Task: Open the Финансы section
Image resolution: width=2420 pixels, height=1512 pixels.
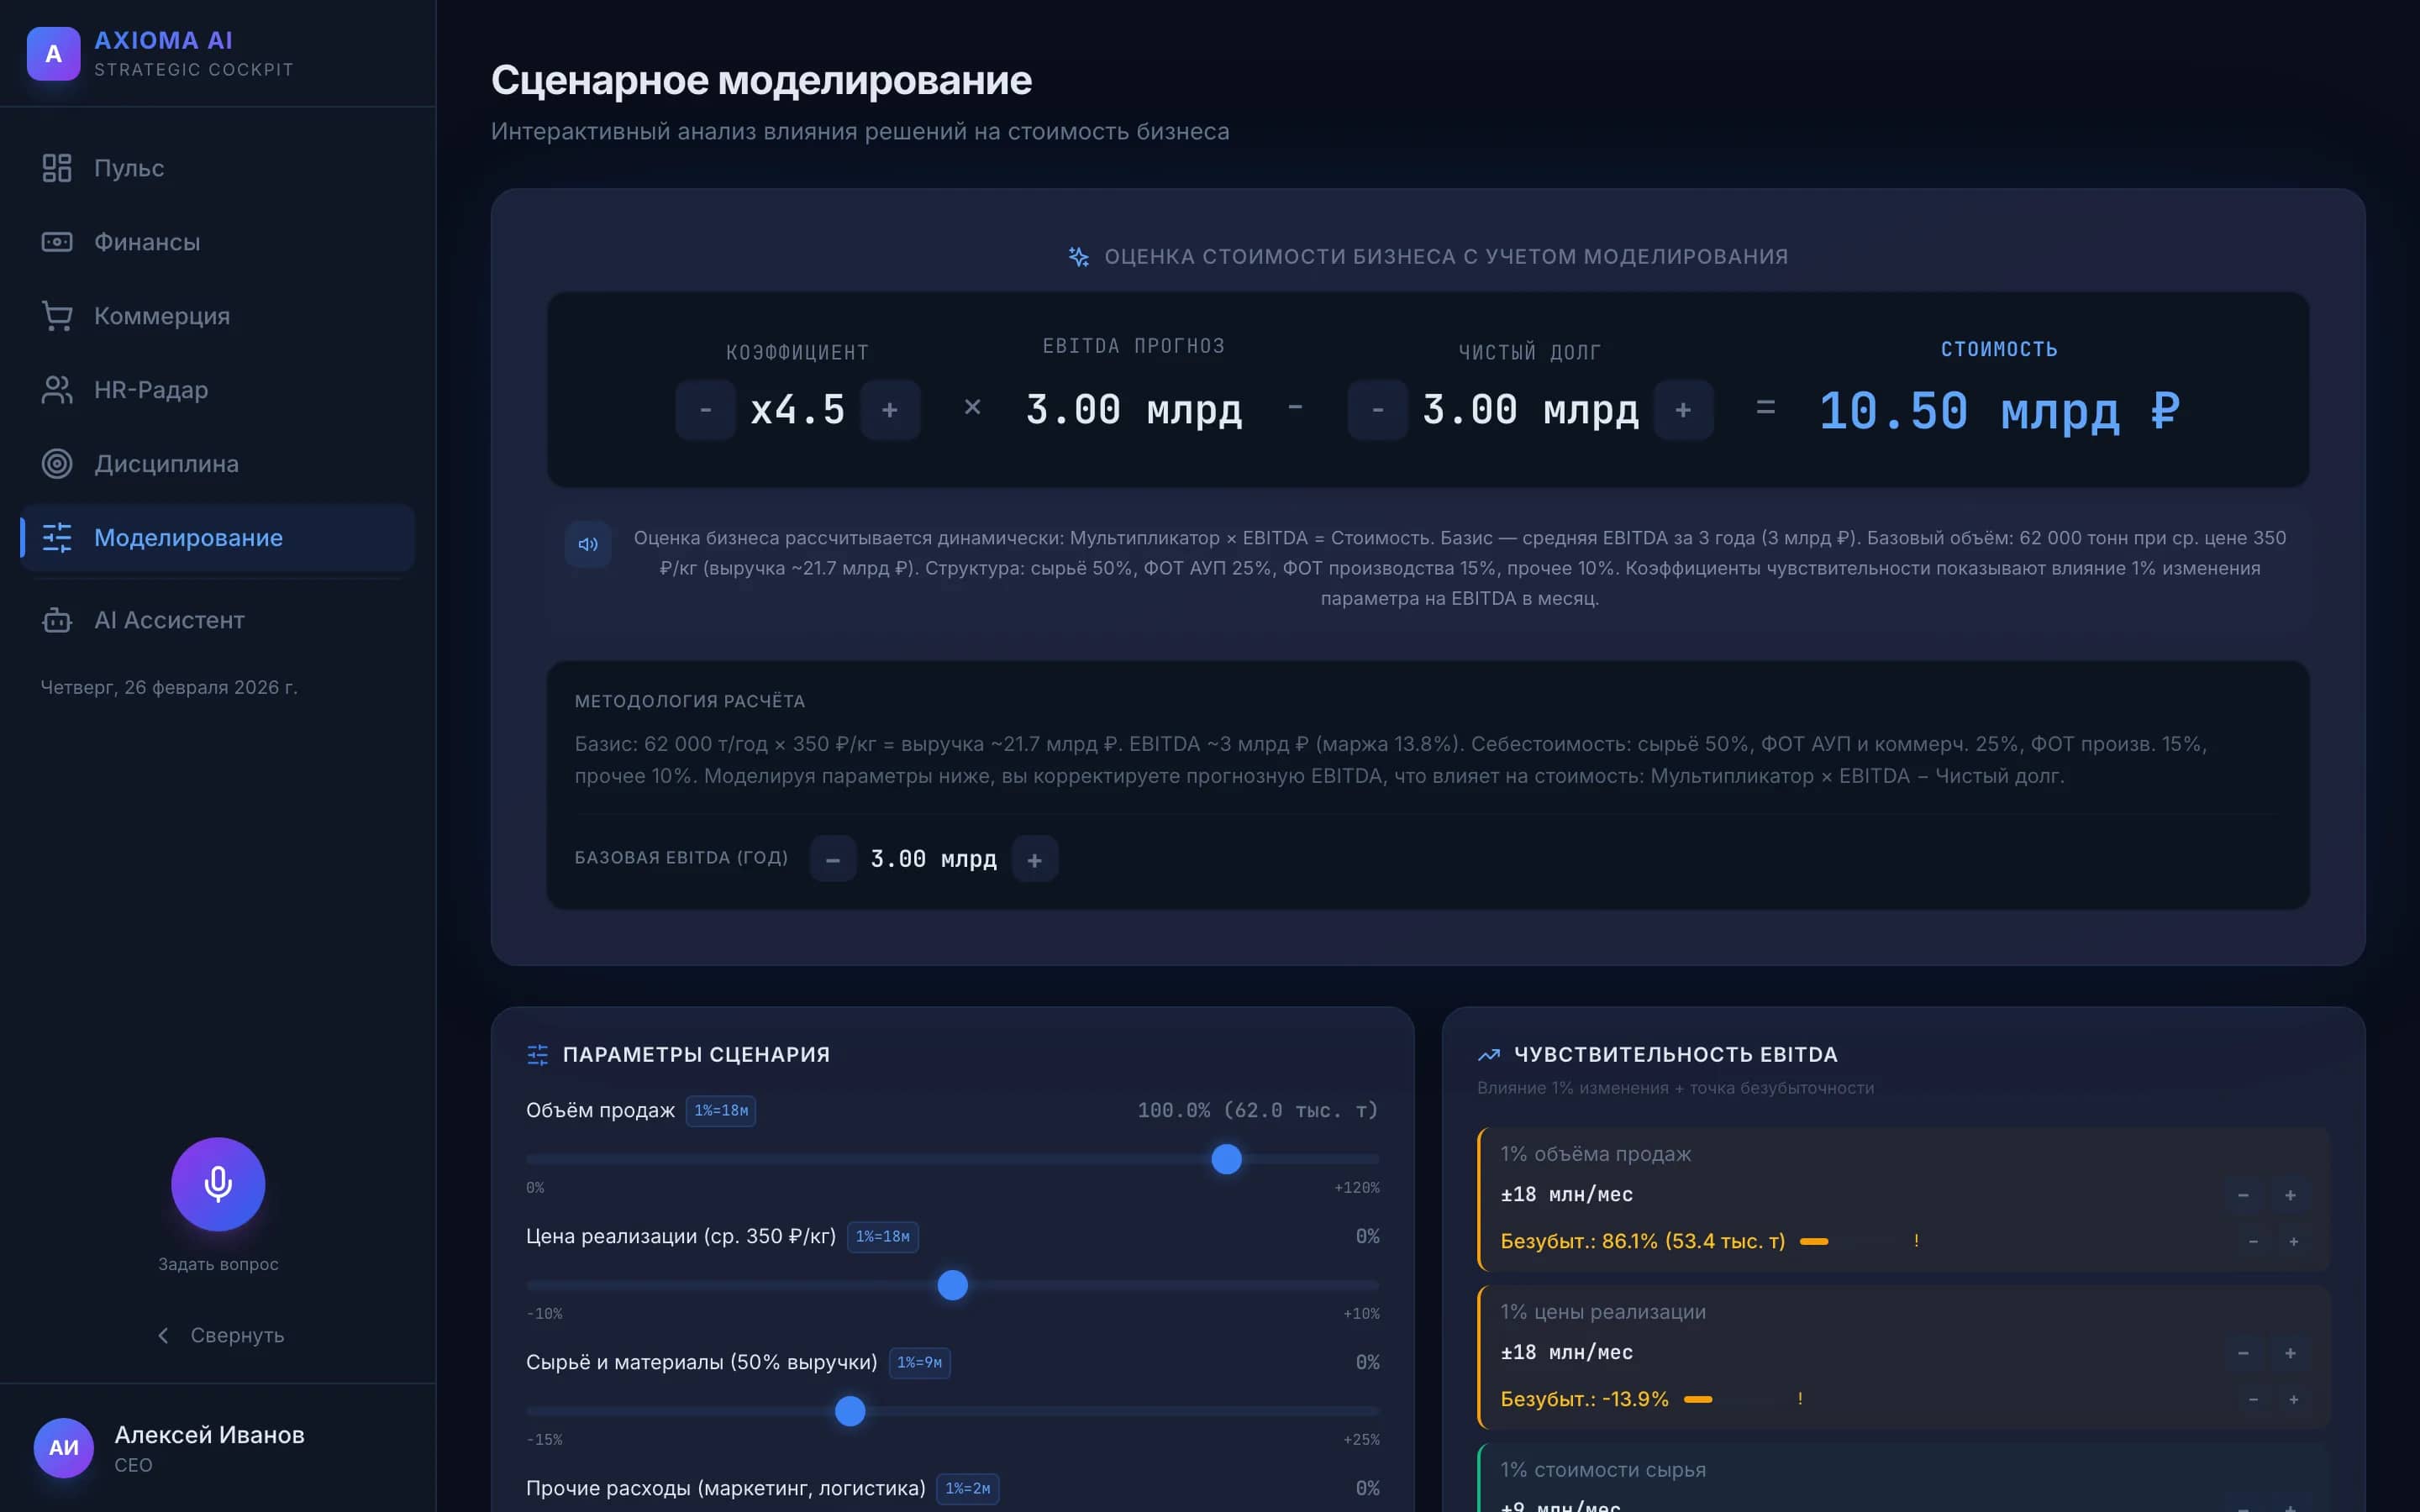Action: click(217, 242)
